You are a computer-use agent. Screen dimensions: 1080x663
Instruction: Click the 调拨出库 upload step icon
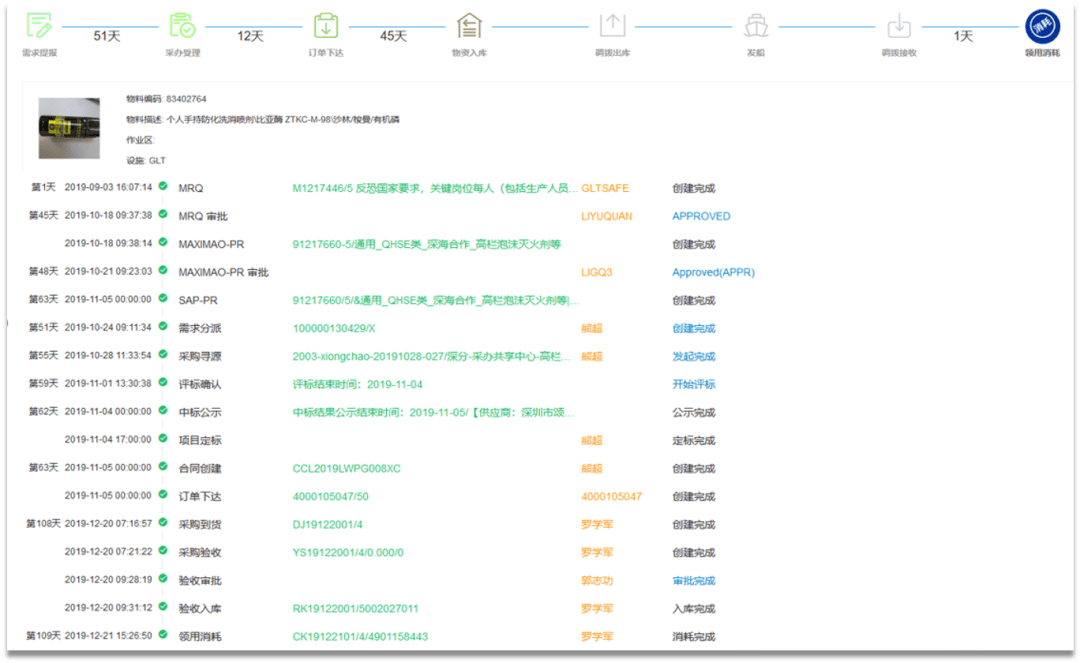coord(612,25)
